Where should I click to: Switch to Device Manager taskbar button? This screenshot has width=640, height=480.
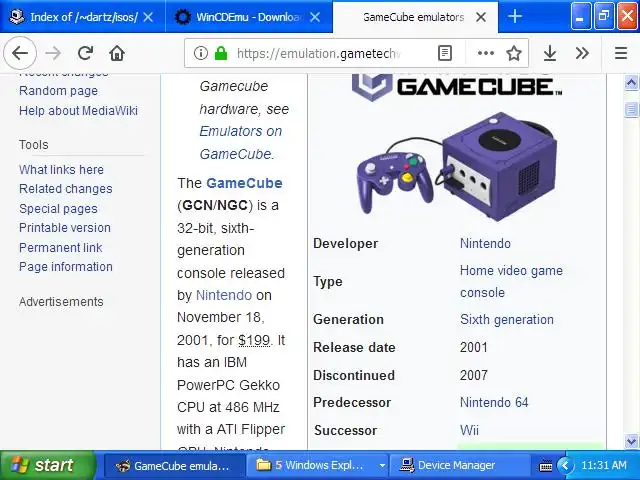point(460,465)
